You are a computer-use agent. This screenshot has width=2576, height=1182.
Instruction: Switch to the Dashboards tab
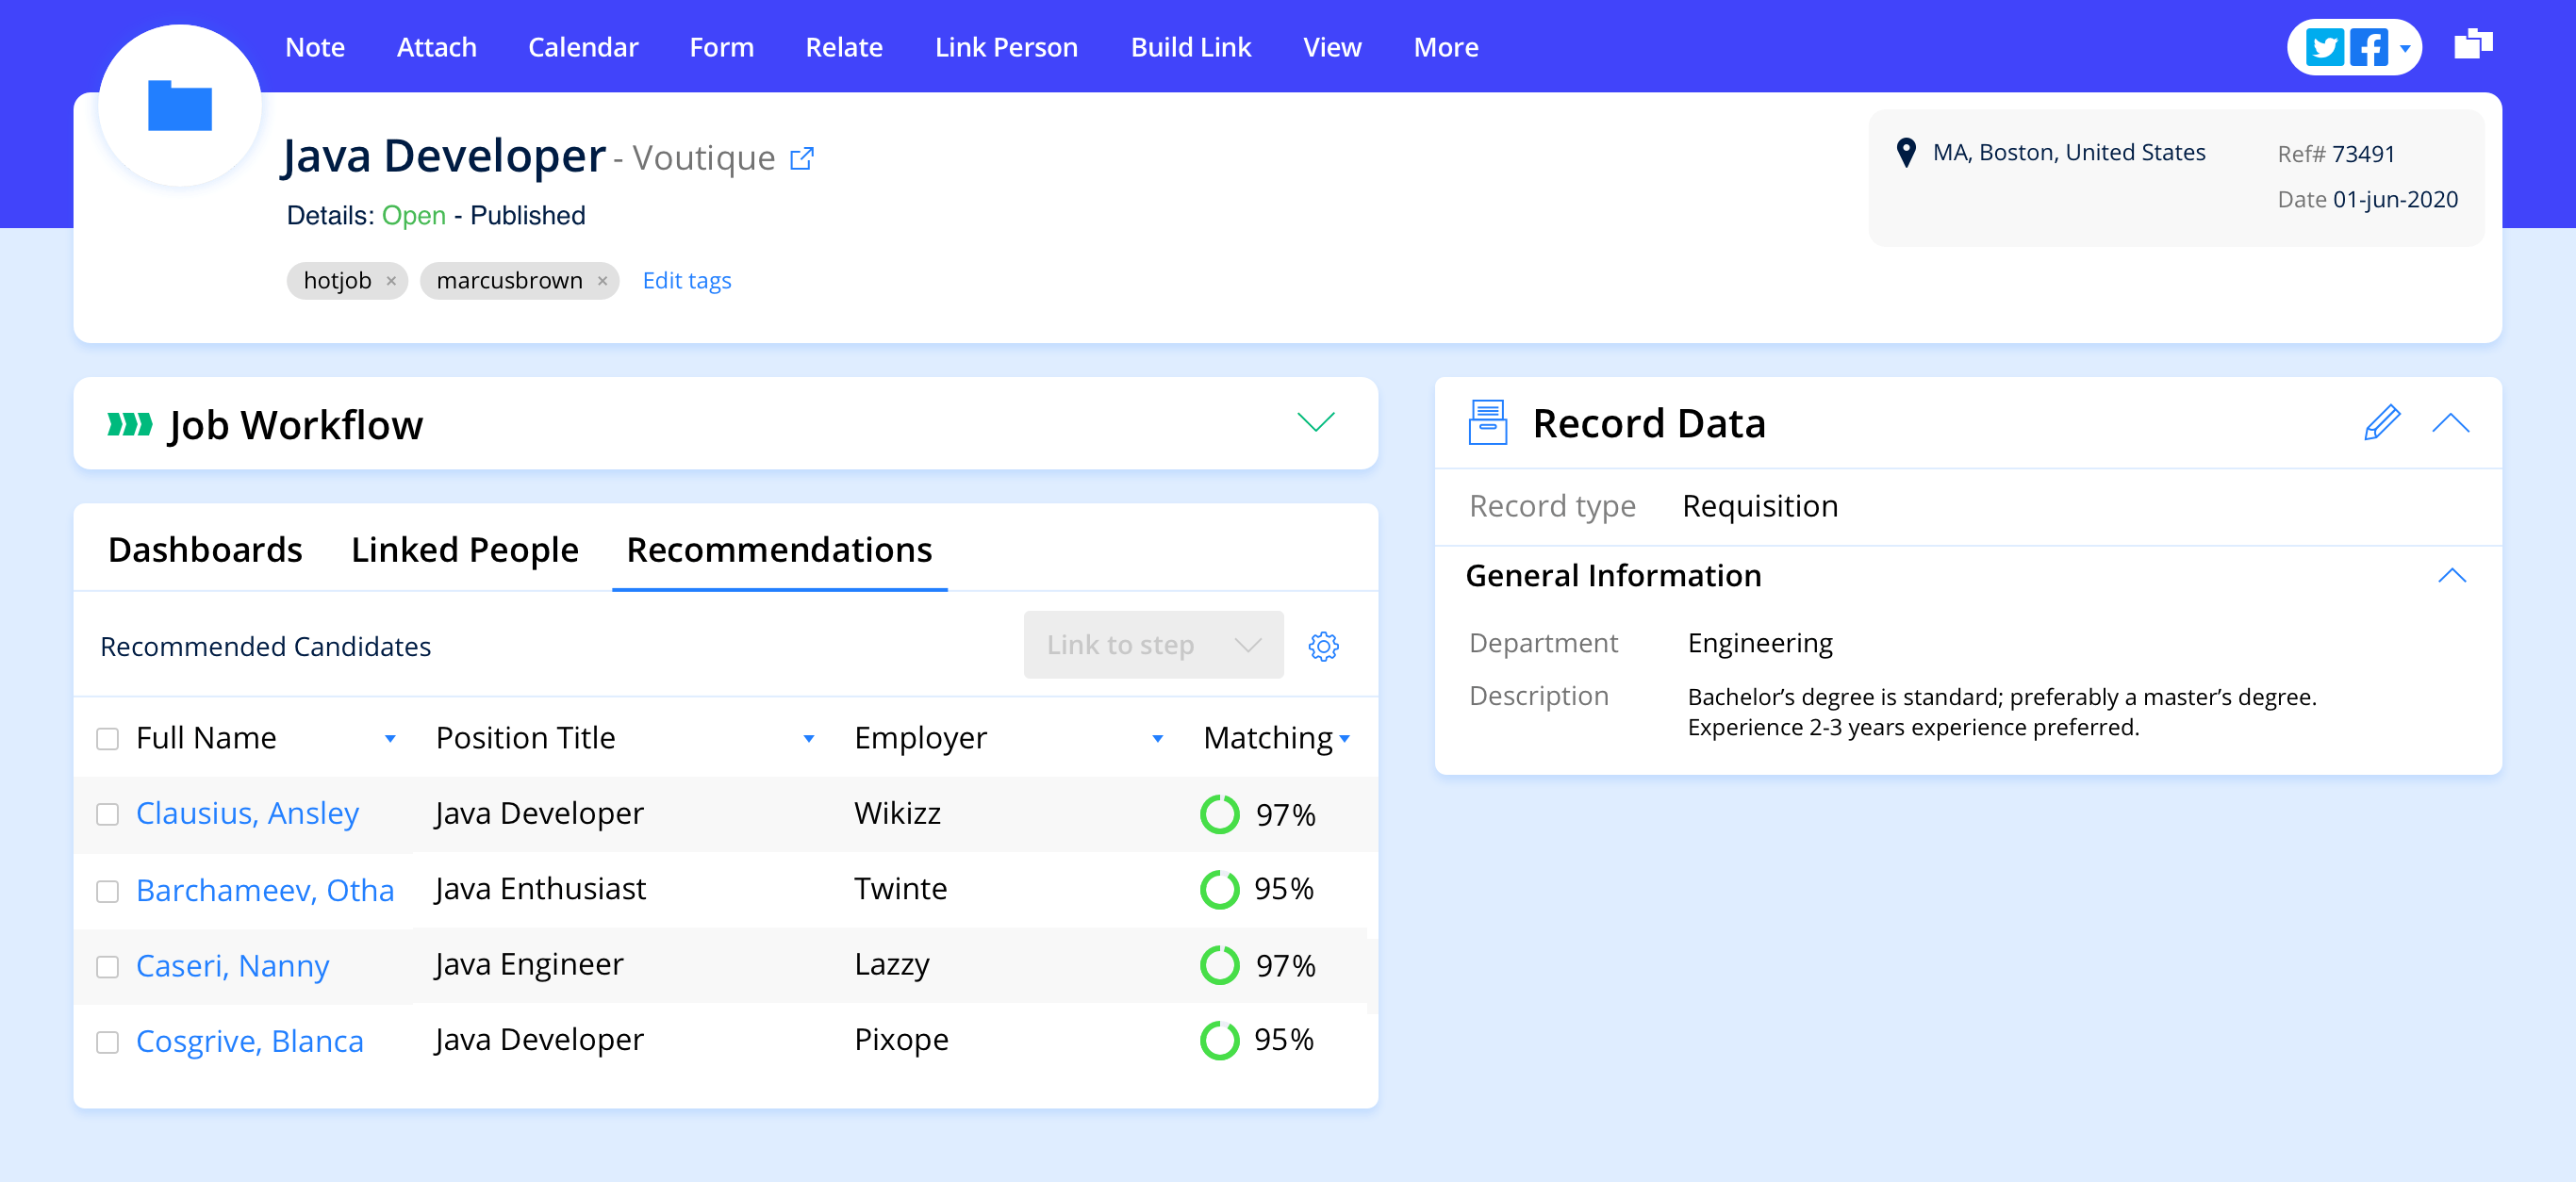coord(204,550)
